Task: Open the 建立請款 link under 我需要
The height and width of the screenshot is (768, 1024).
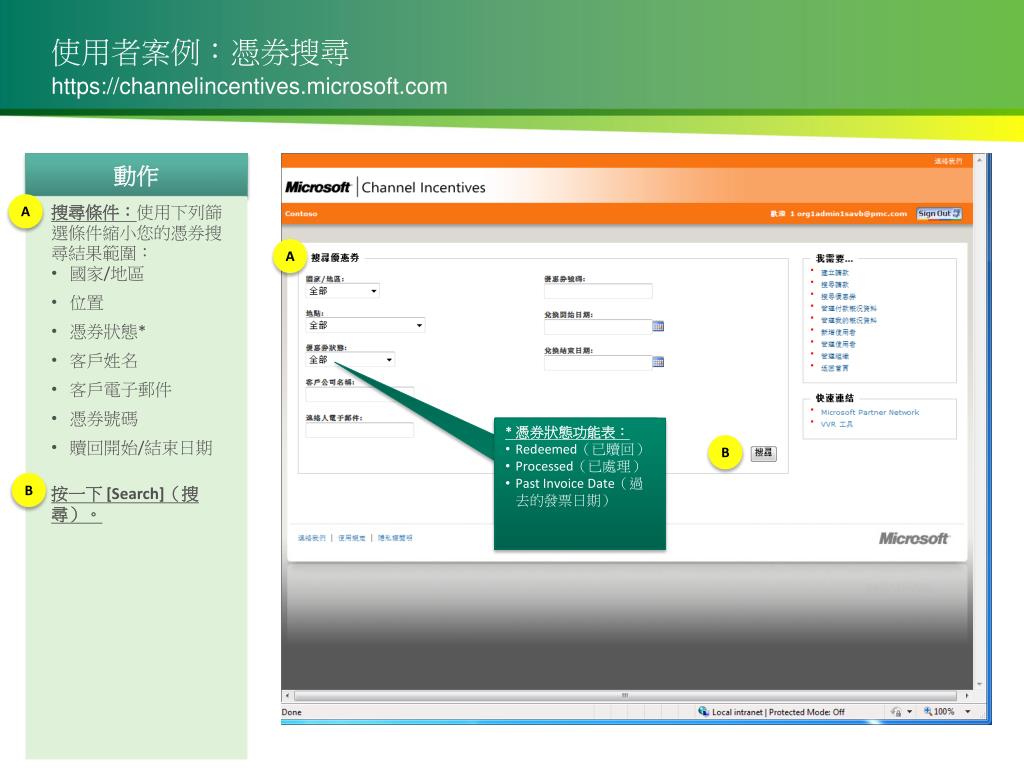Action: [x=835, y=272]
